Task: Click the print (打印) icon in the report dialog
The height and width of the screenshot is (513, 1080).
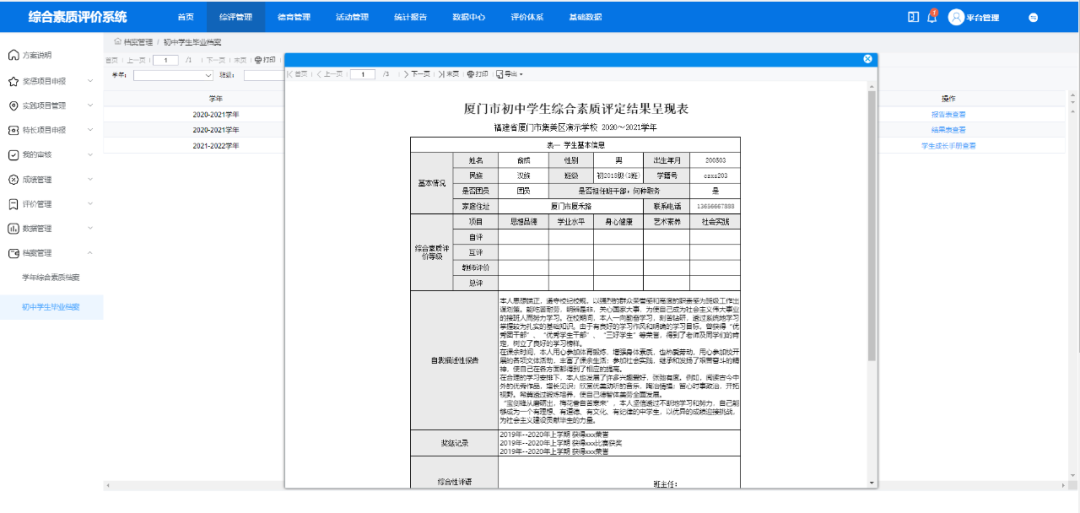Action: click(477, 74)
